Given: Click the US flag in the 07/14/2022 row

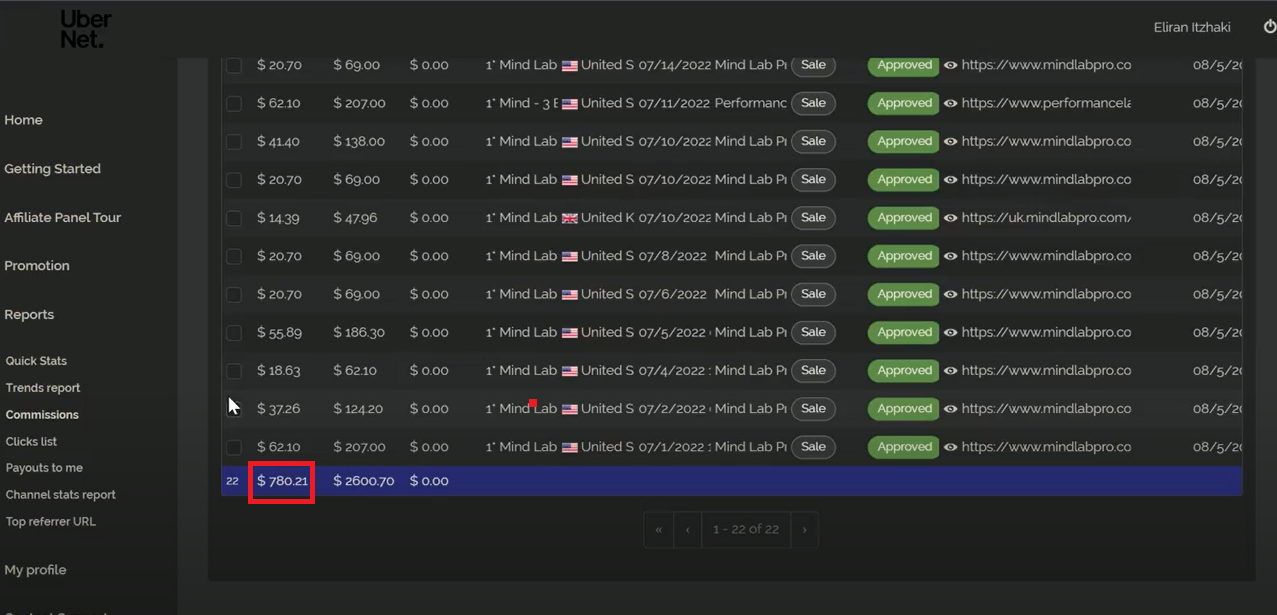Looking at the screenshot, I should [x=570, y=65].
